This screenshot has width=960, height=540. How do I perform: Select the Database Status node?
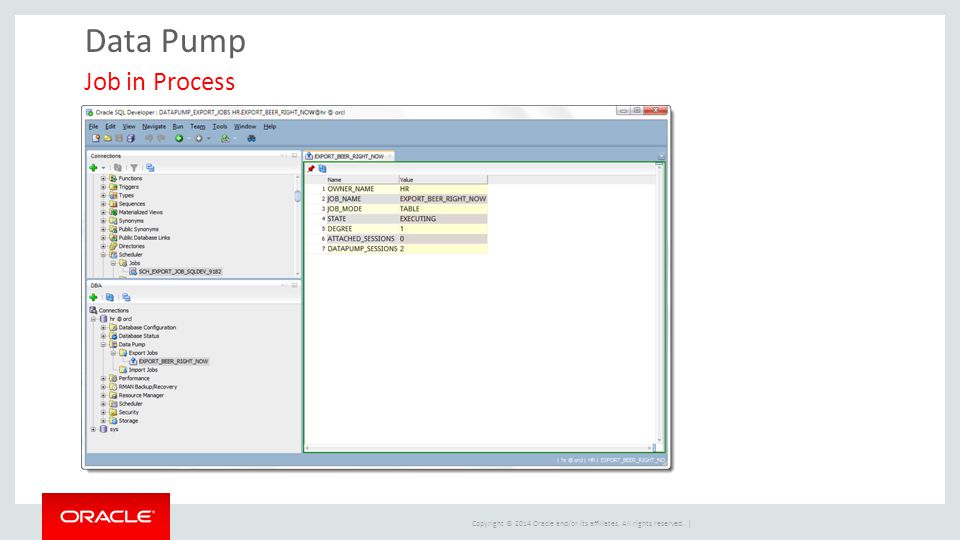(x=138, y=336)
